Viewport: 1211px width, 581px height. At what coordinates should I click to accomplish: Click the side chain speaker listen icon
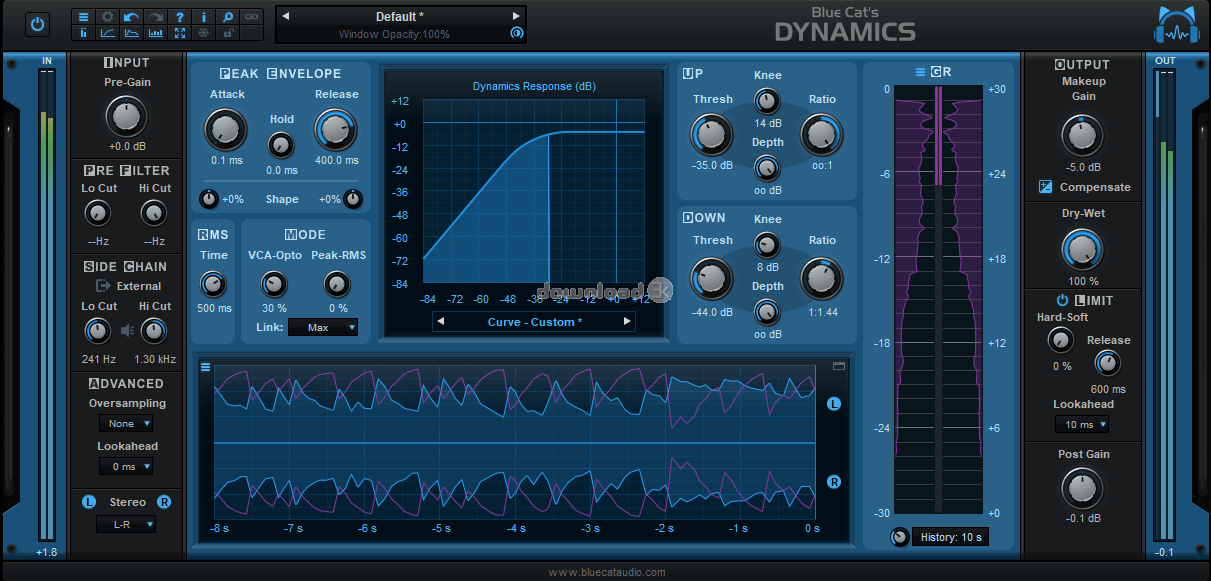point(127,330)
